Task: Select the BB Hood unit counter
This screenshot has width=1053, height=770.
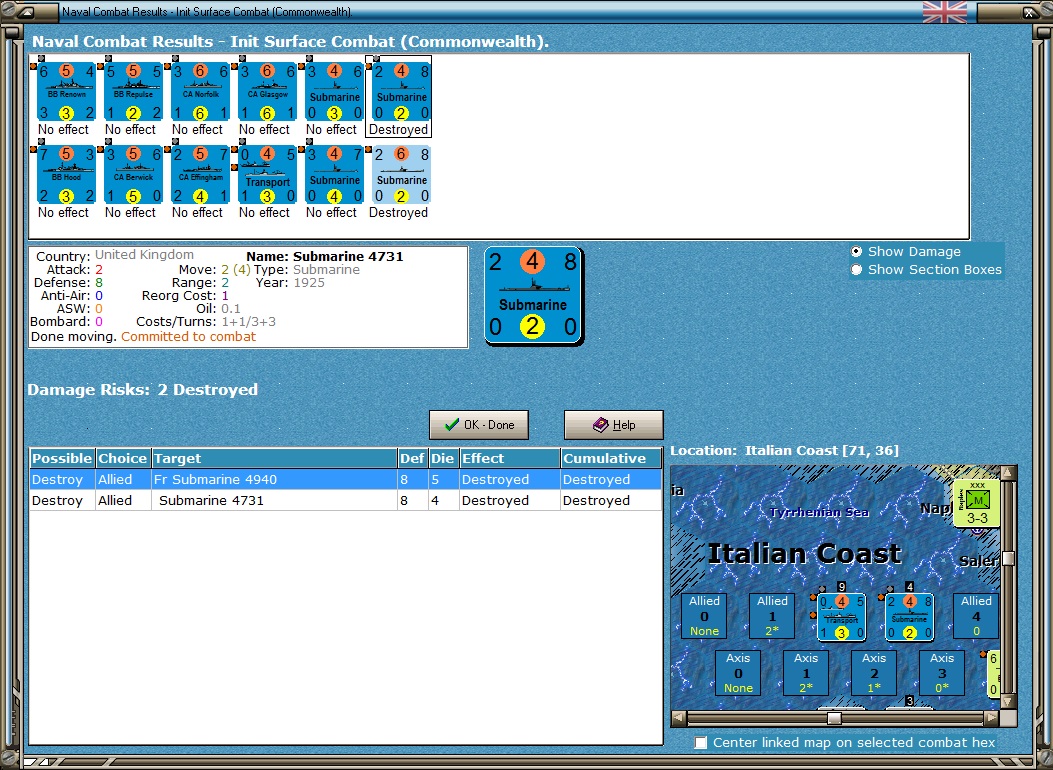Action: [x=66, y=175]
